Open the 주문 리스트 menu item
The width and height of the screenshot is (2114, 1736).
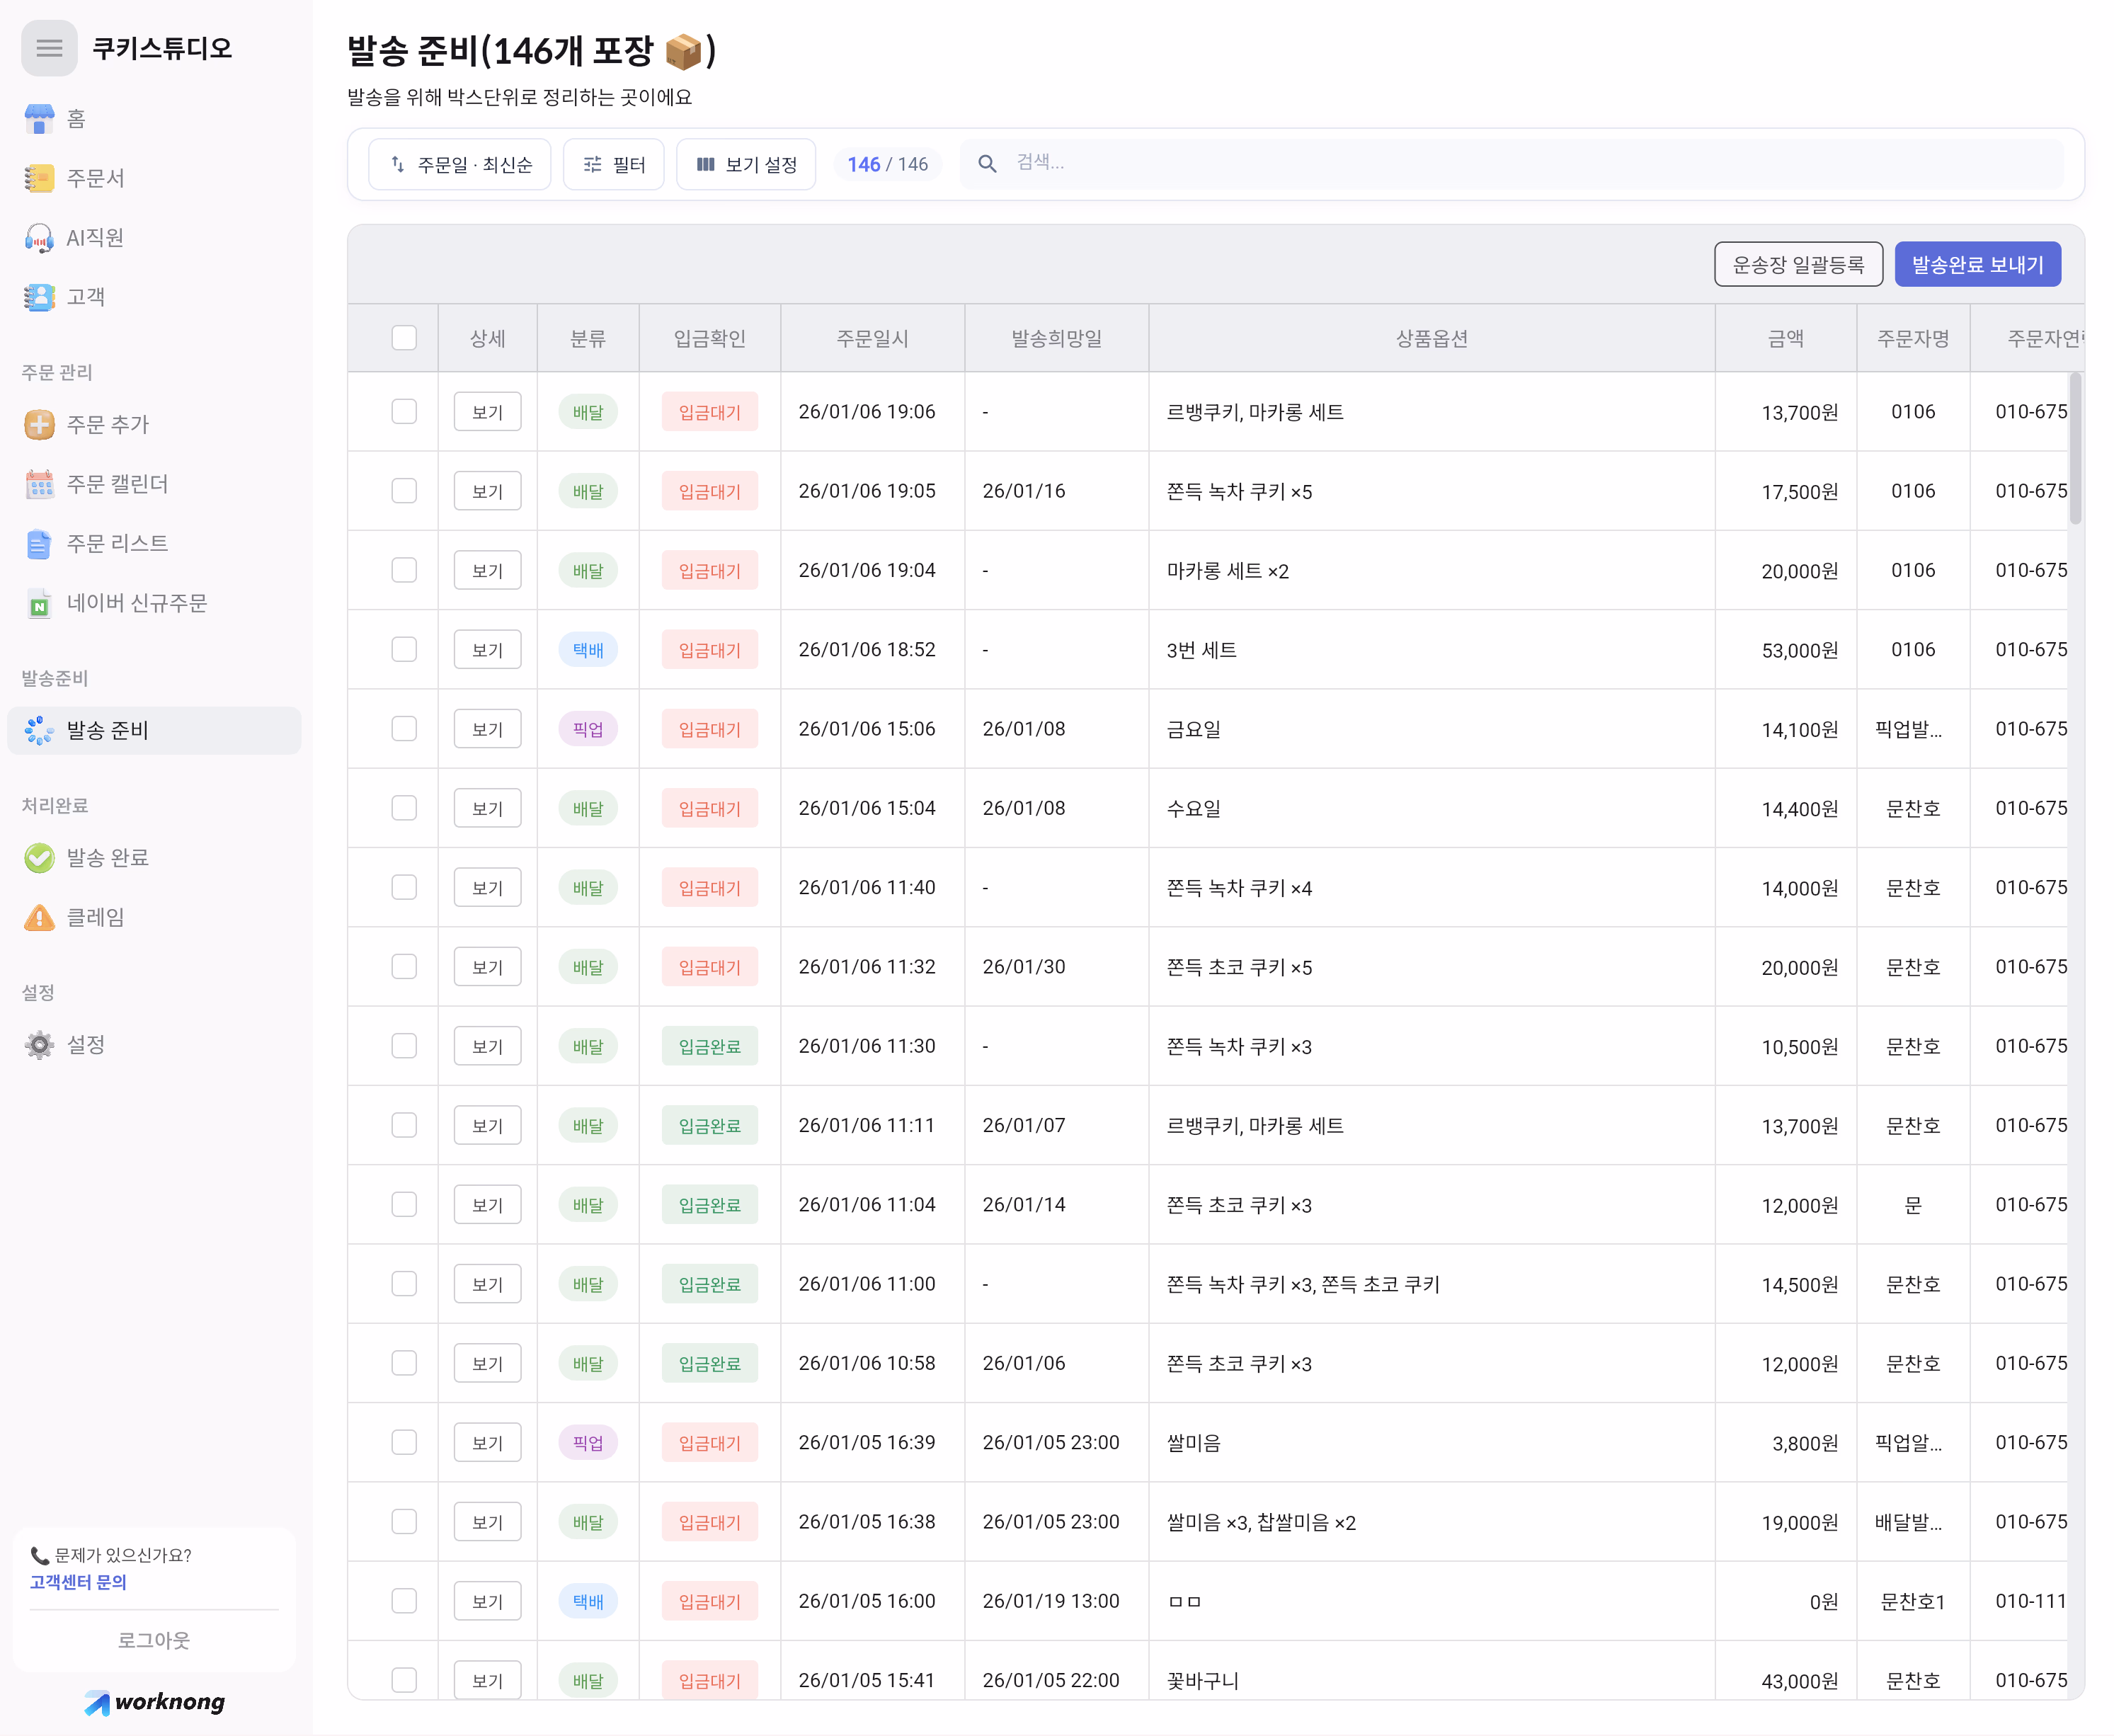coord(117,544)
